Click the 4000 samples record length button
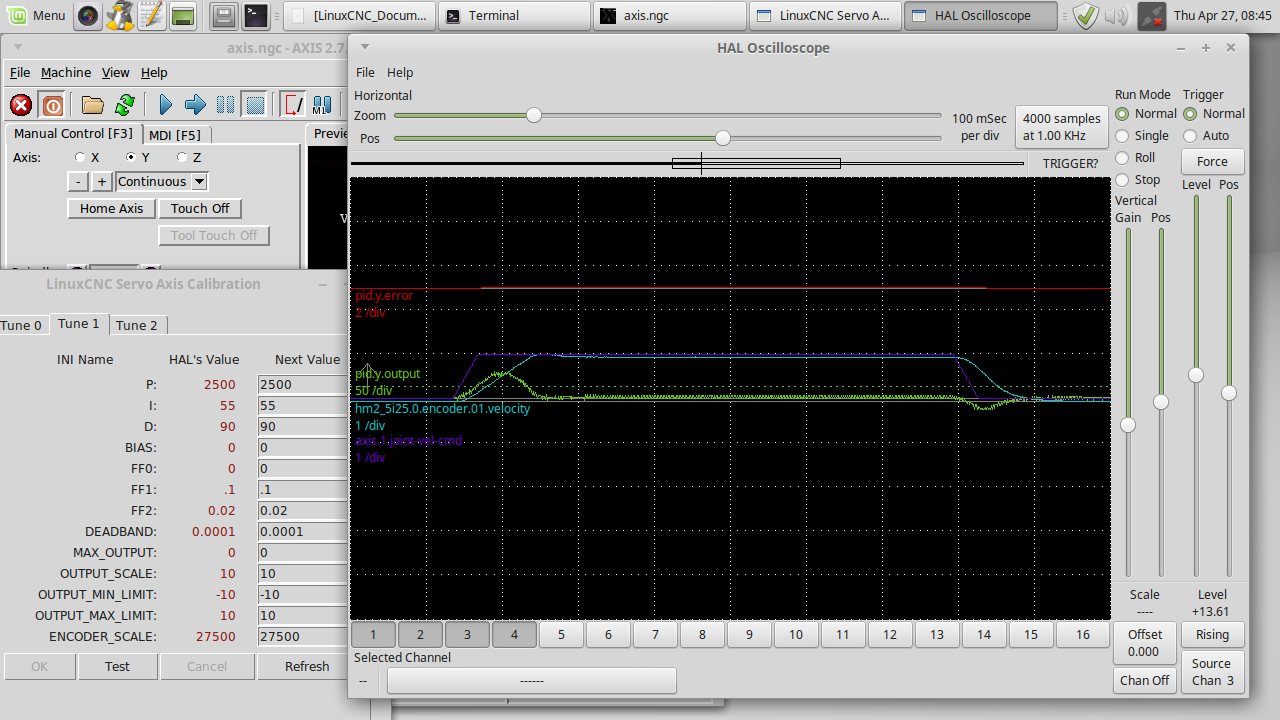Screen dimensions: 1280x720 click(1062, 127)
